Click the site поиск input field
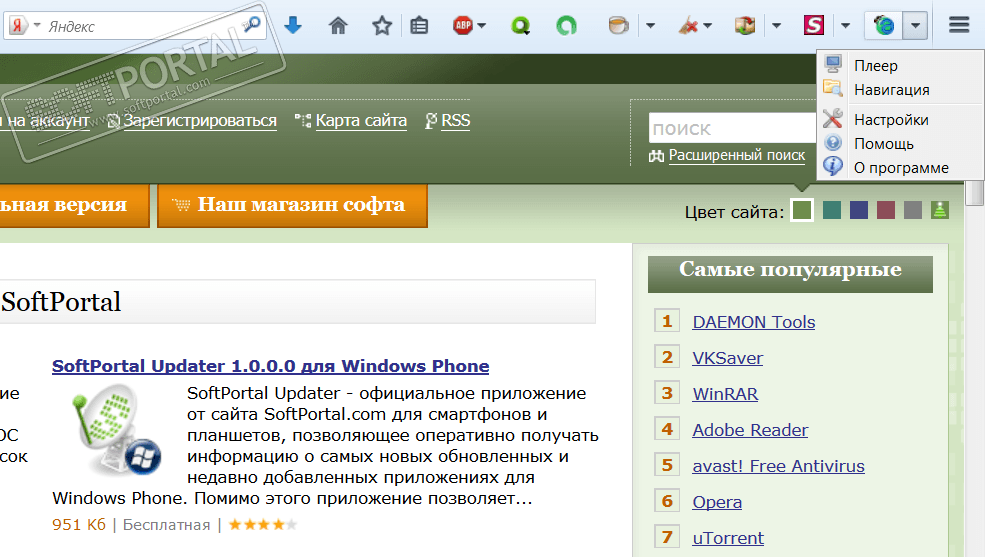This screenshot has height=557, width=985. tap(732, 129)
